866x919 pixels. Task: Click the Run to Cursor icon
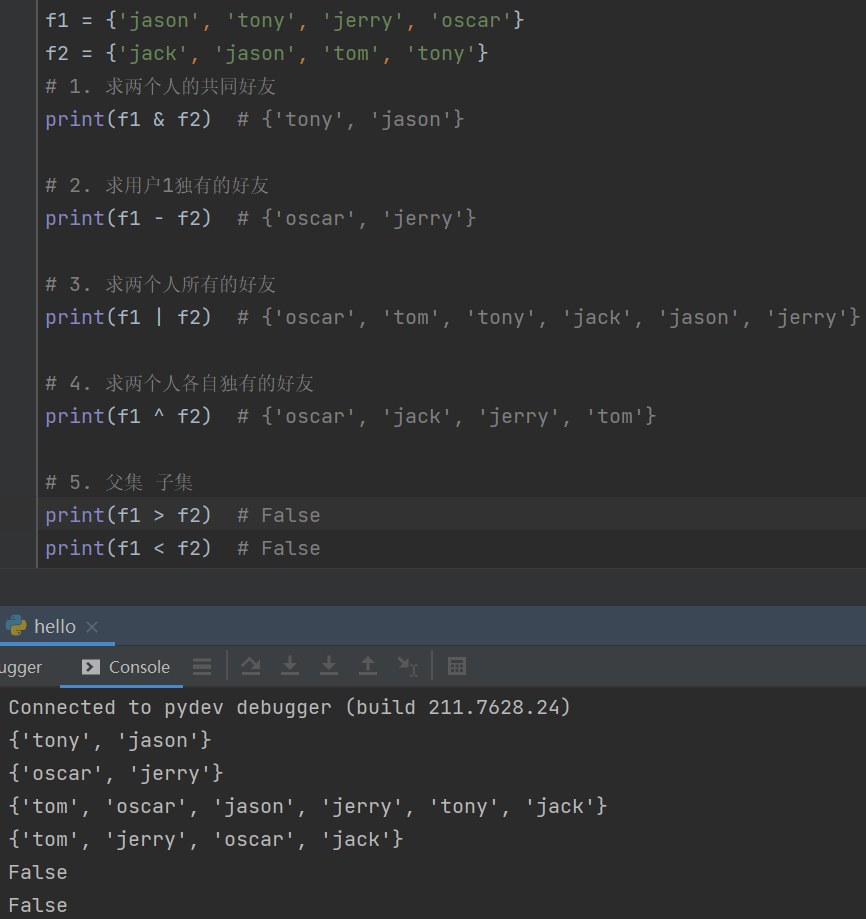[x=407, y=666]
